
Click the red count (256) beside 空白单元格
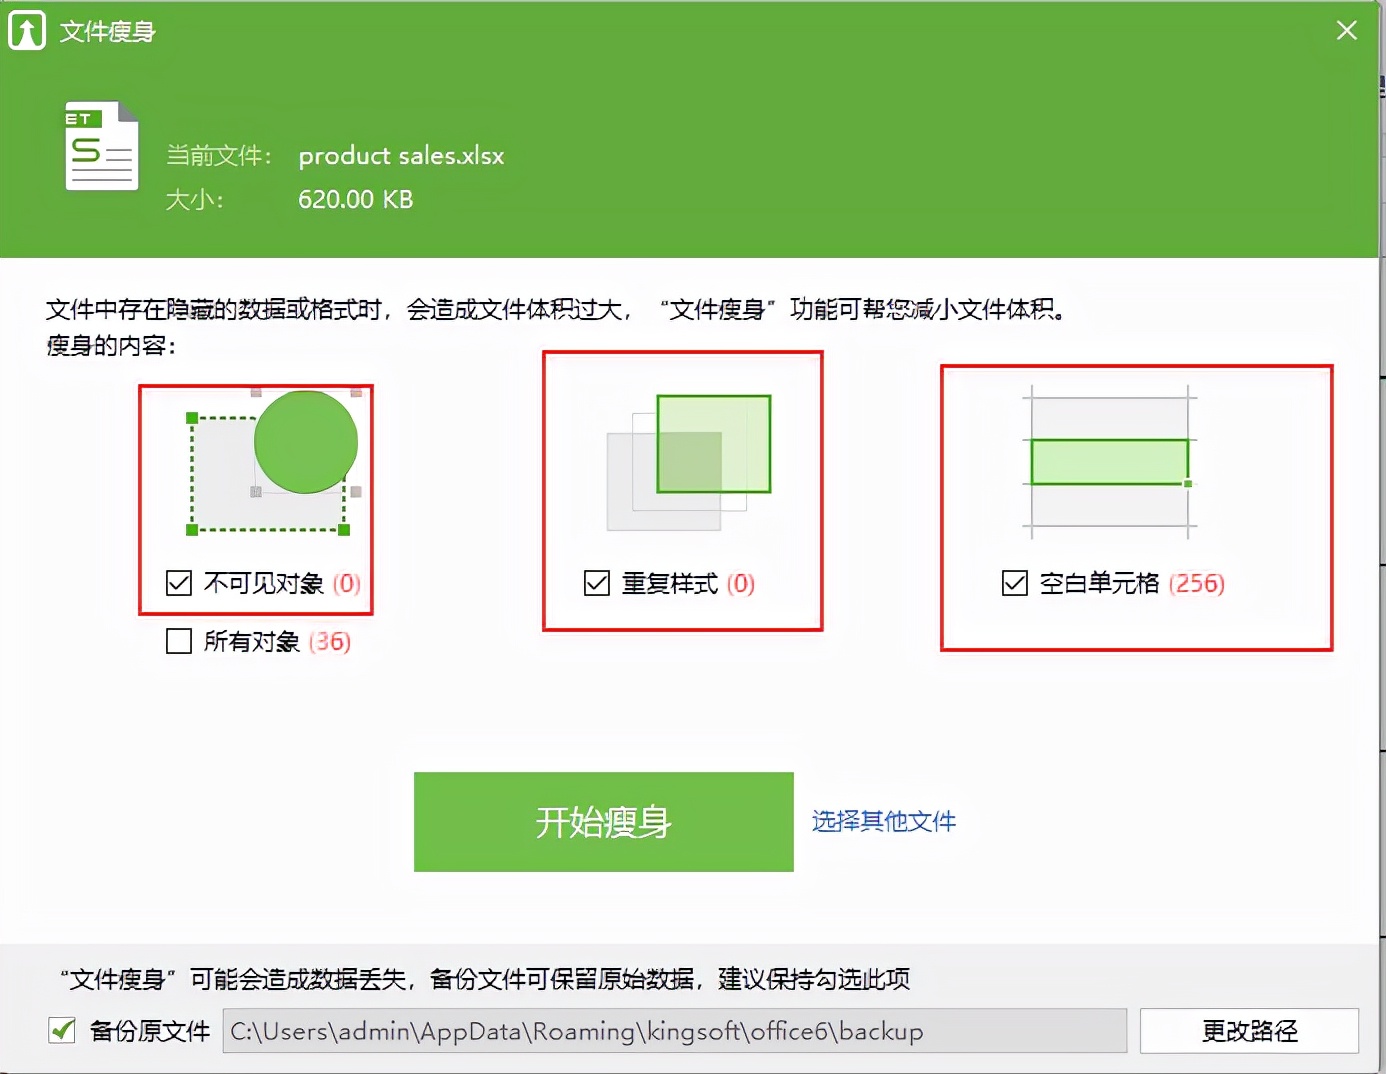(x=1194, y=583)
